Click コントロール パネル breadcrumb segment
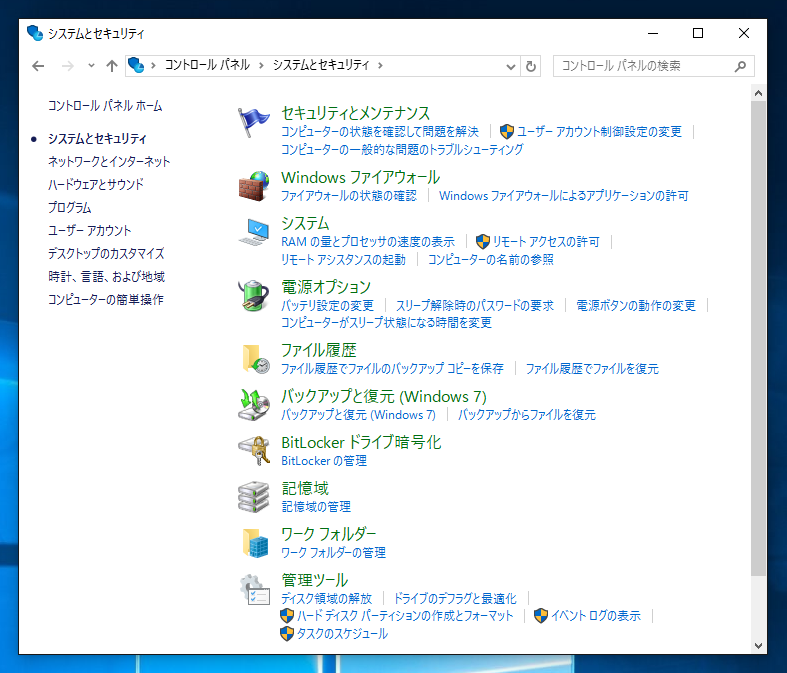 pyautogui.click(x=207, y=65)
